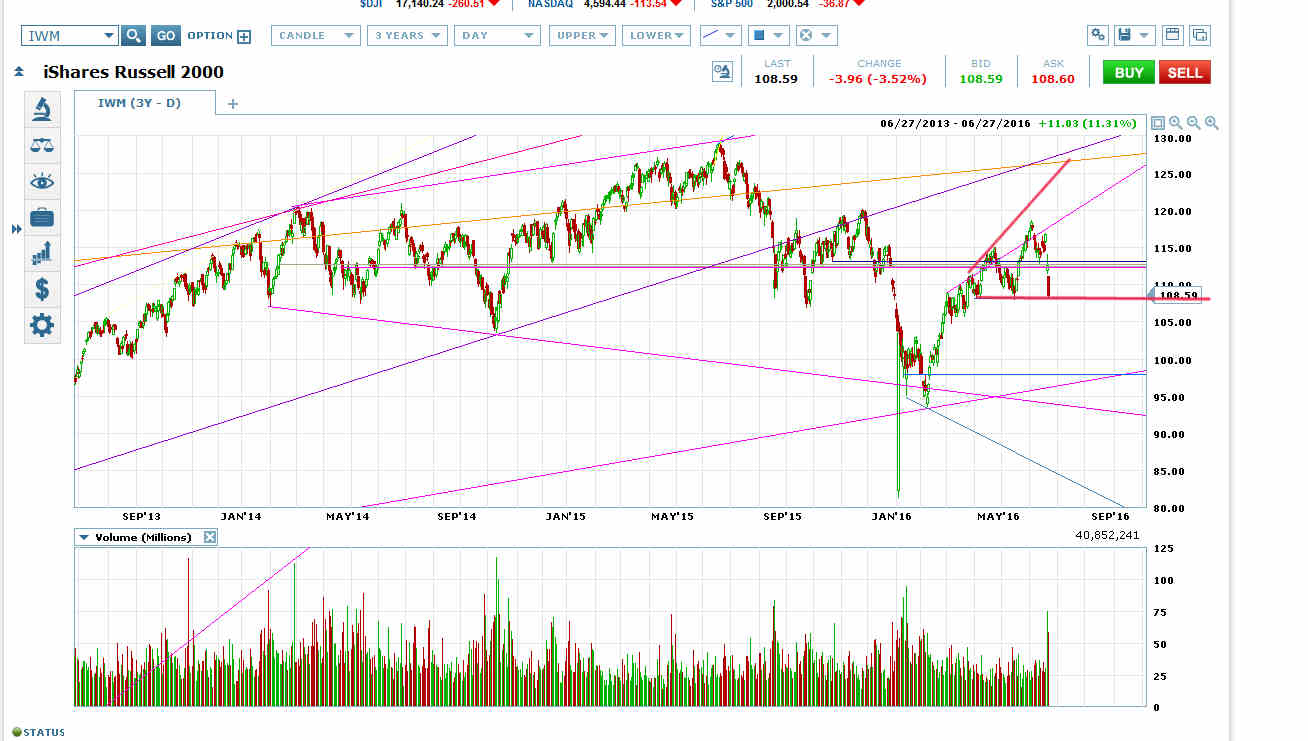Click the date range 06/27/2013 - 06/27/2016
The width and height of the screenshot is (1308, 741).
(954, 123)
